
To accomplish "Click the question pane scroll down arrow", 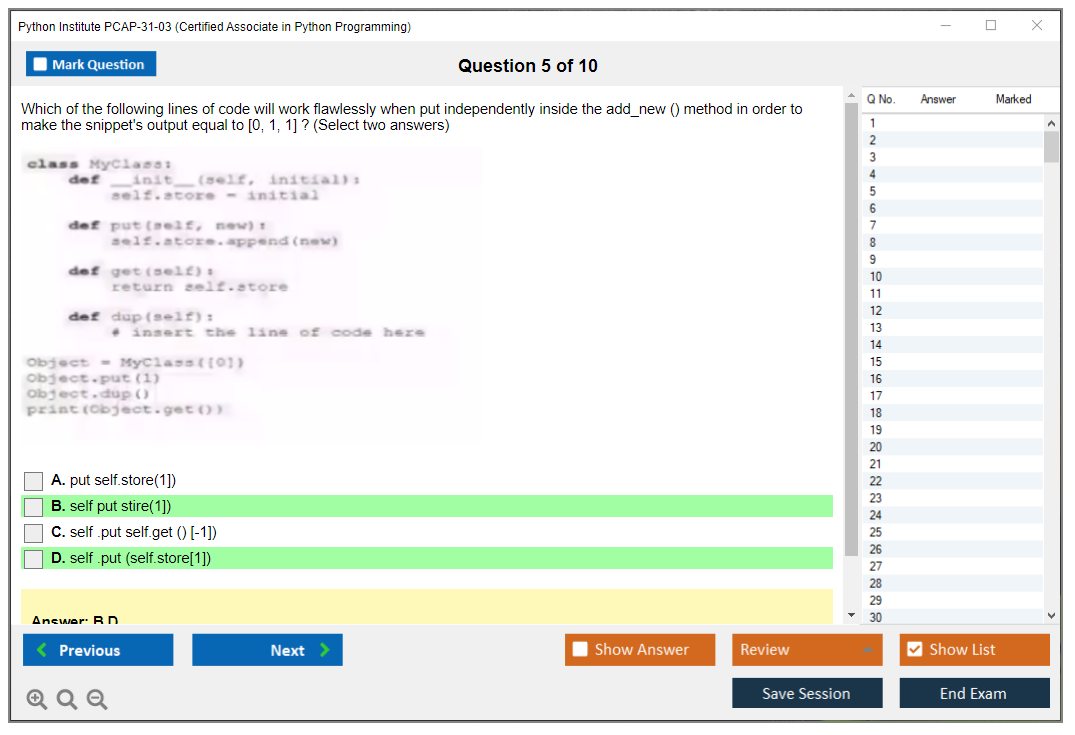I will (851, 614).
